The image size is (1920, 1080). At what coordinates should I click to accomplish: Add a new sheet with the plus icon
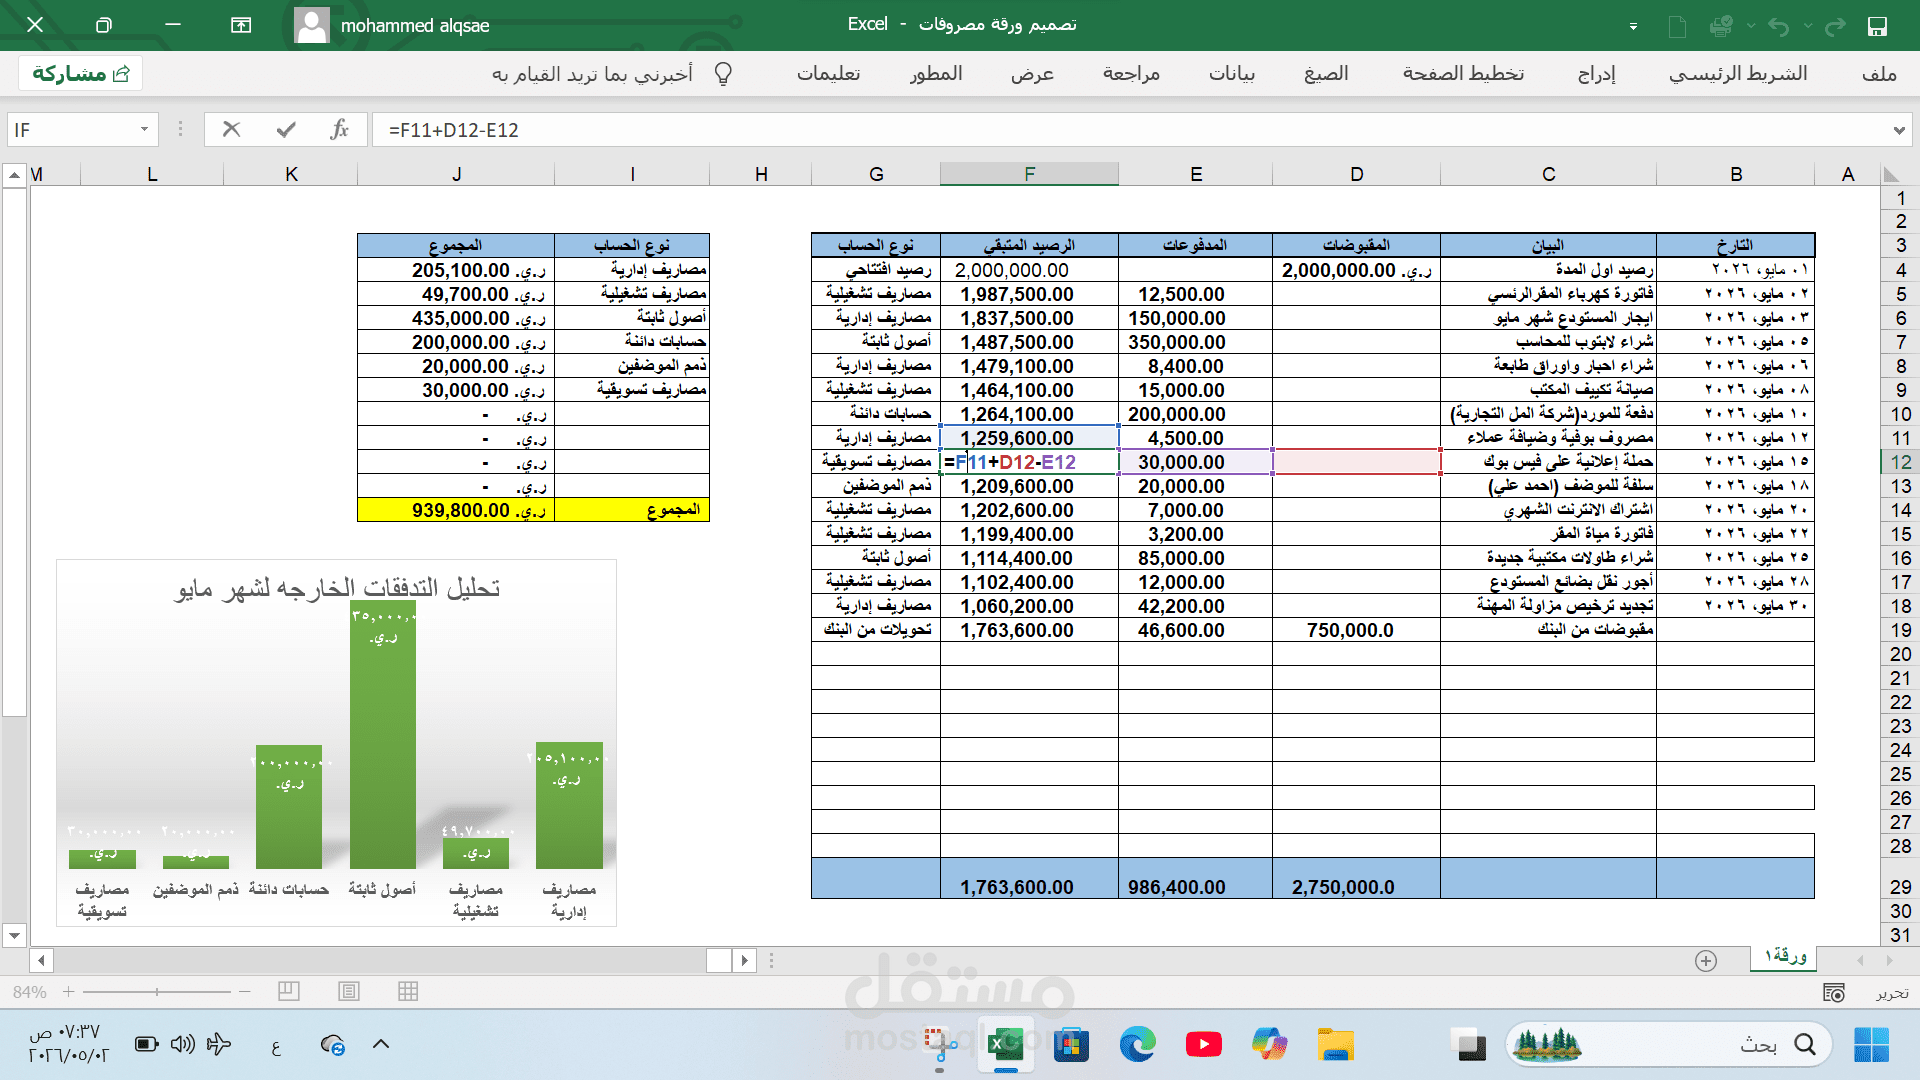[x=1706, y=960]
